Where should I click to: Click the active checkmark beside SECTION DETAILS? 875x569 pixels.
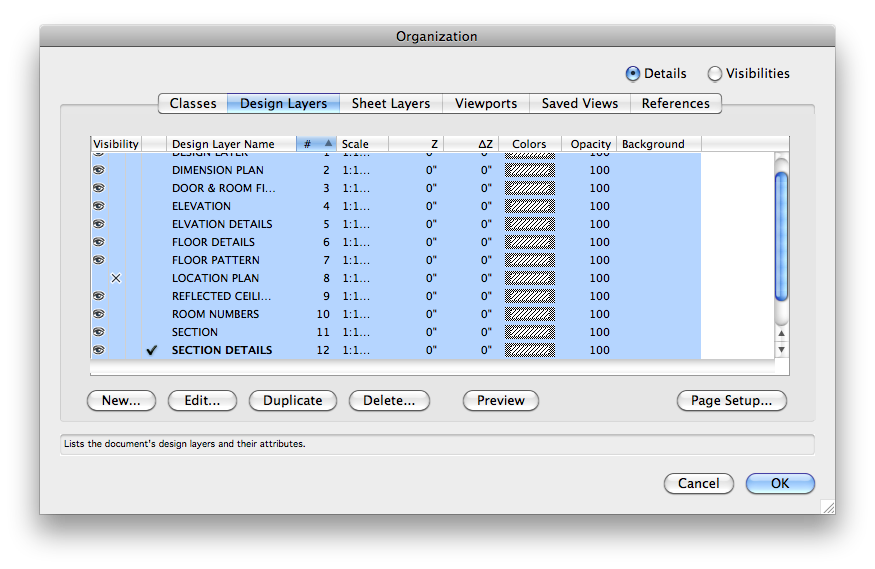point(152,350)
